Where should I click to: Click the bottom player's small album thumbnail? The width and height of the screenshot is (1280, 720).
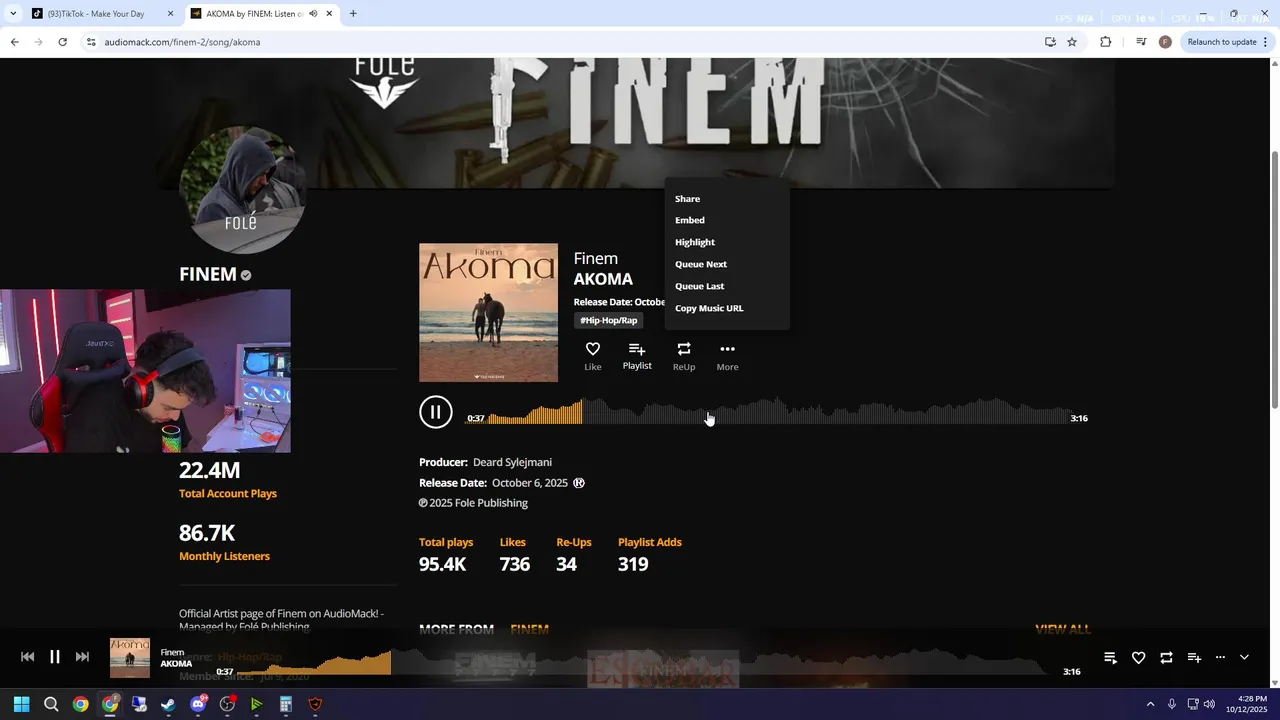130,658
